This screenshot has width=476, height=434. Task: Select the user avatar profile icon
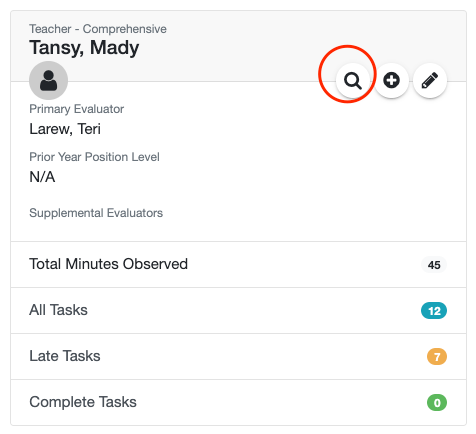pyautogui.click(x=49, y=80)
